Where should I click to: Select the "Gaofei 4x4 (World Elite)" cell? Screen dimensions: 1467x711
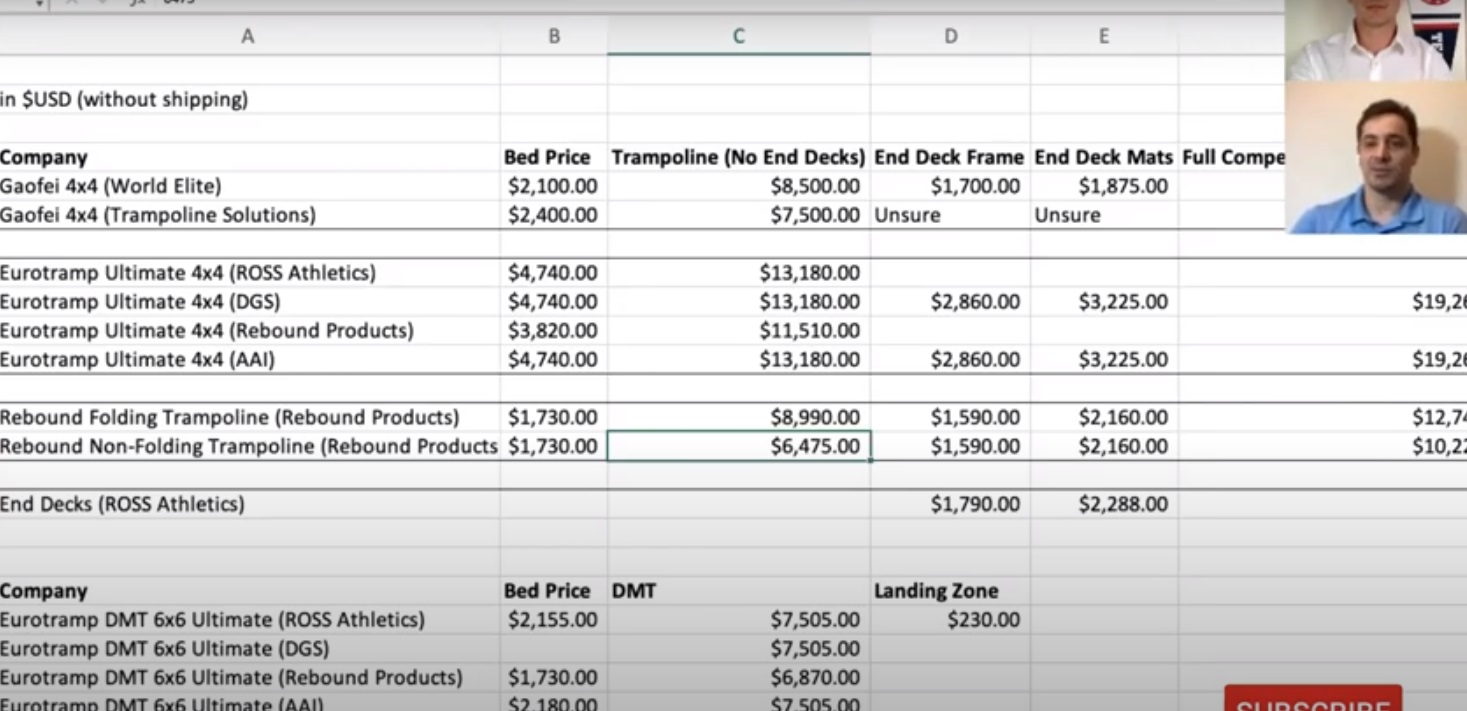pyautogui.click(x=250, y=186)
